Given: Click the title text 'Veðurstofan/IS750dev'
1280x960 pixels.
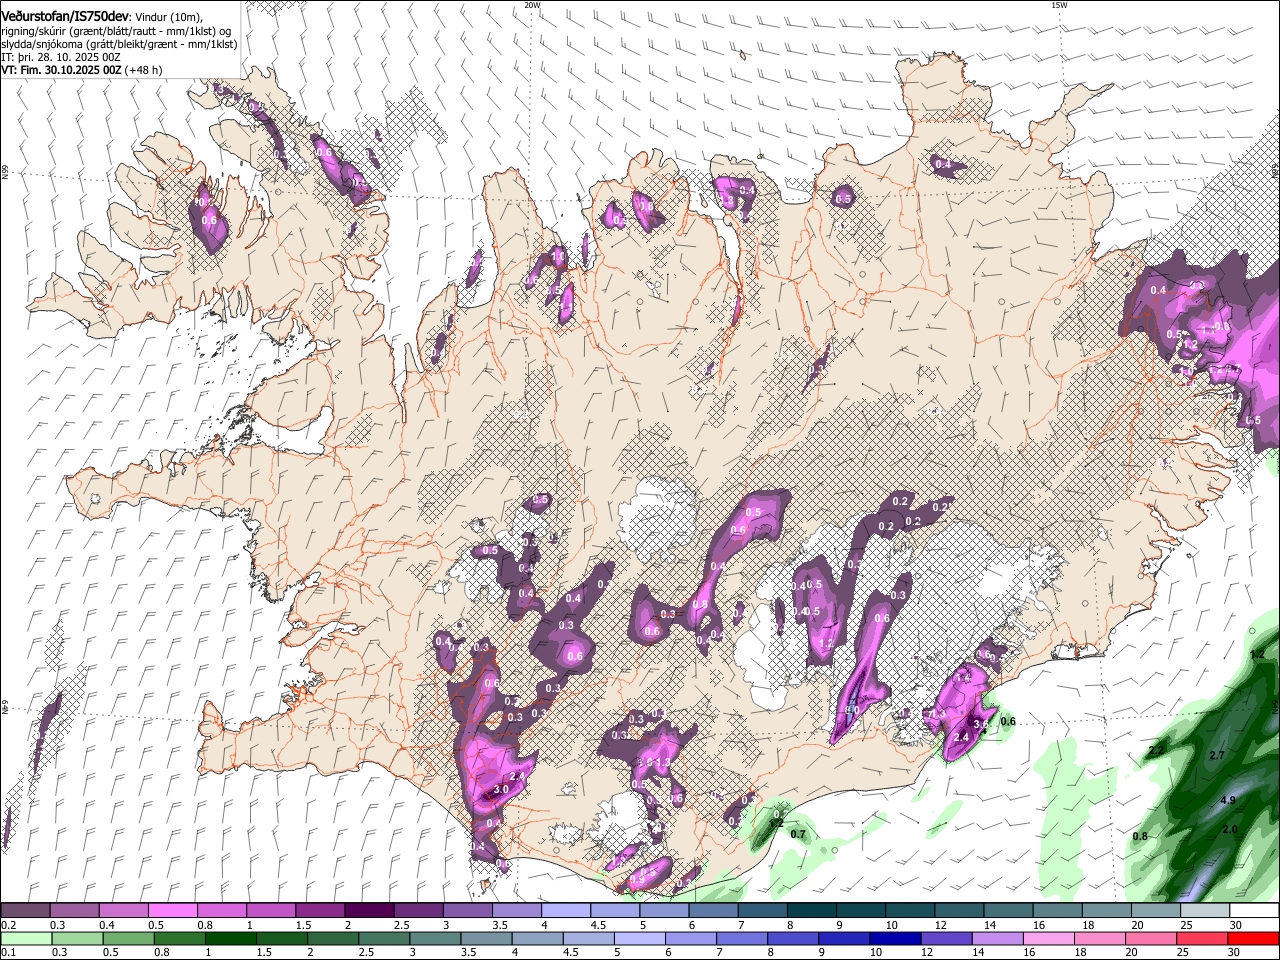Looking at the screenshot, I should [x=65, y=17].
